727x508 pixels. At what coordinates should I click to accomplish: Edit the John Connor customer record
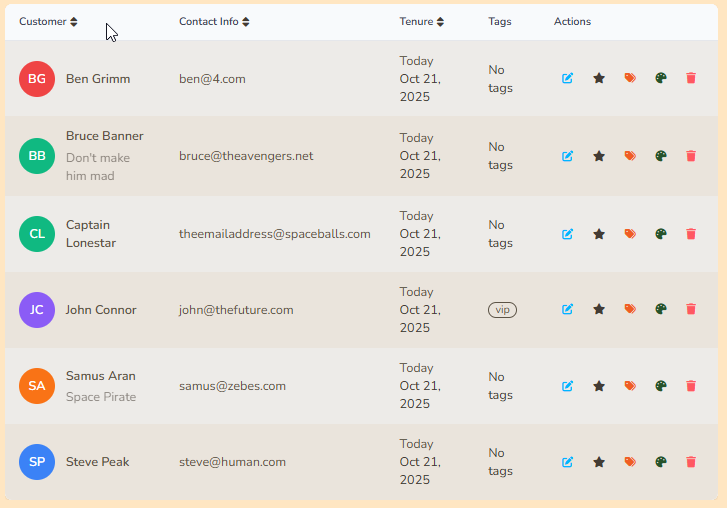(568, 309)
